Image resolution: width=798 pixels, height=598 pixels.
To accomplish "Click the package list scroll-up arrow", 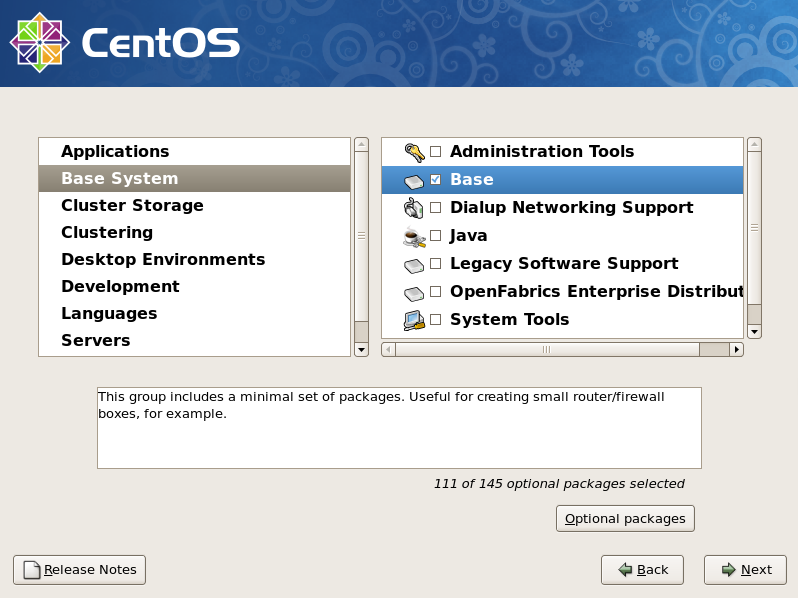I will click(754, 144).
